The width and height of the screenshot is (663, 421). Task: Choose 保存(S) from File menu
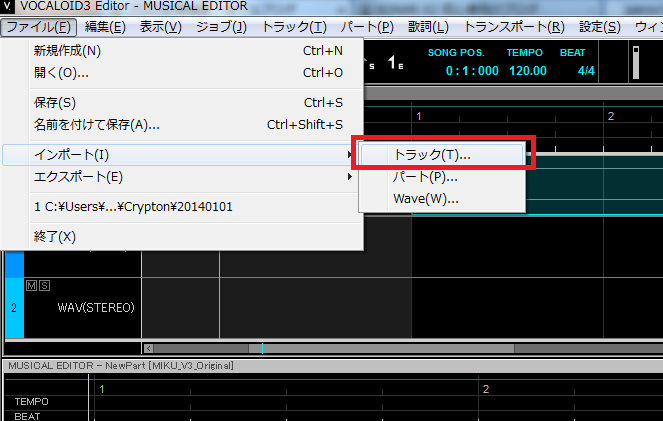click(183, 103)
